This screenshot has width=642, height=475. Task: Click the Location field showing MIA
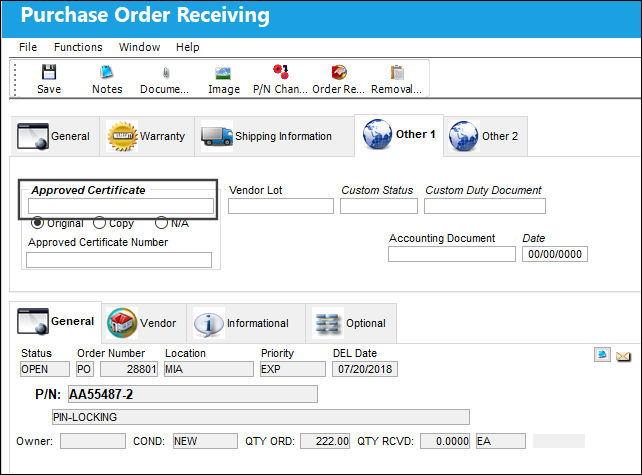209,369
